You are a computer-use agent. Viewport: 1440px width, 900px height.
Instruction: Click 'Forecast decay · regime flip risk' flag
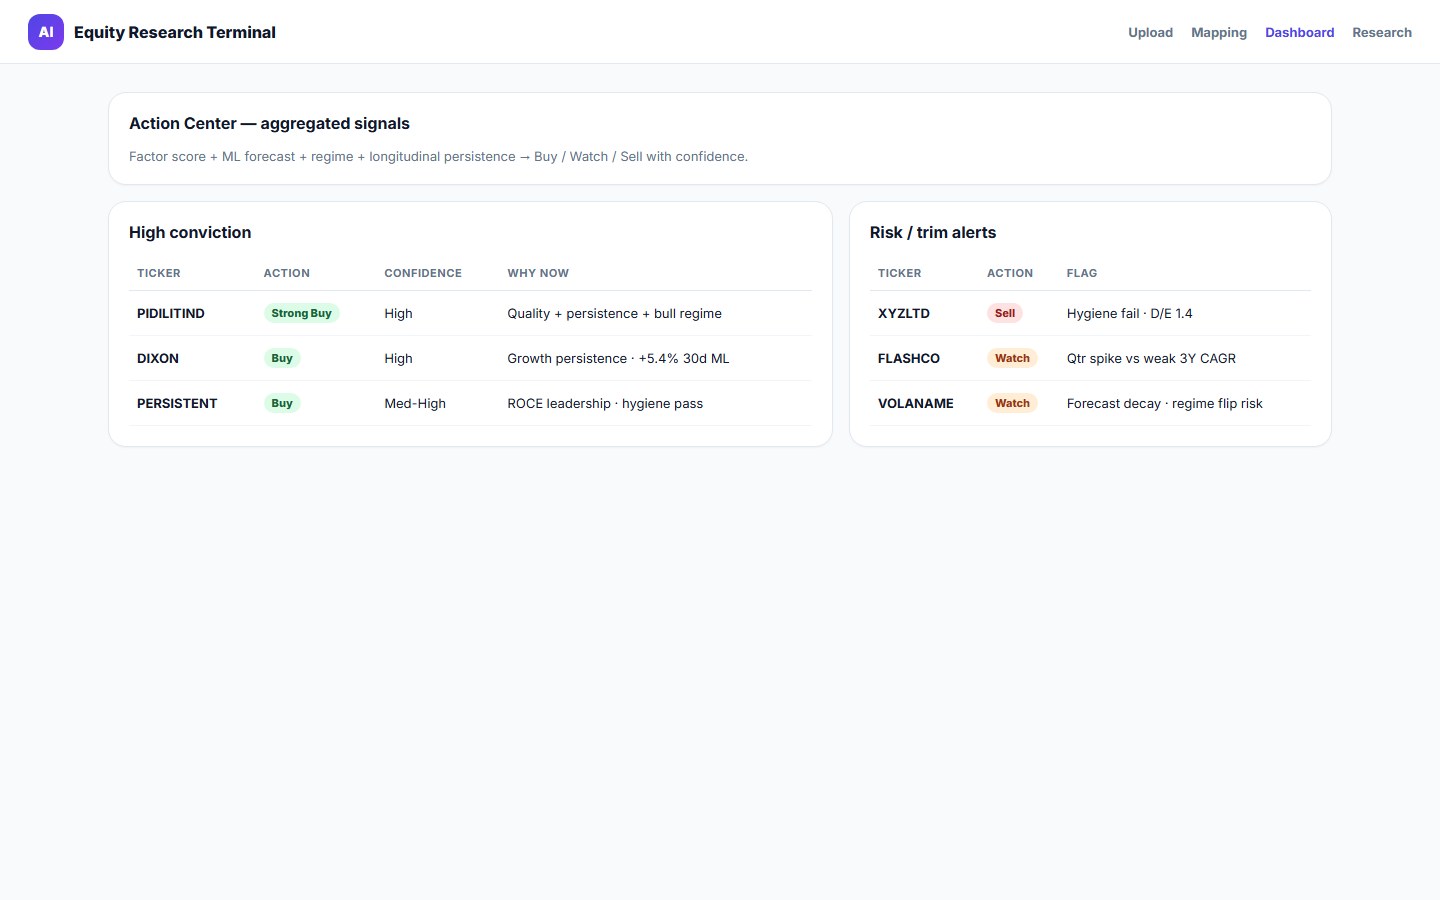[1165, 403]
